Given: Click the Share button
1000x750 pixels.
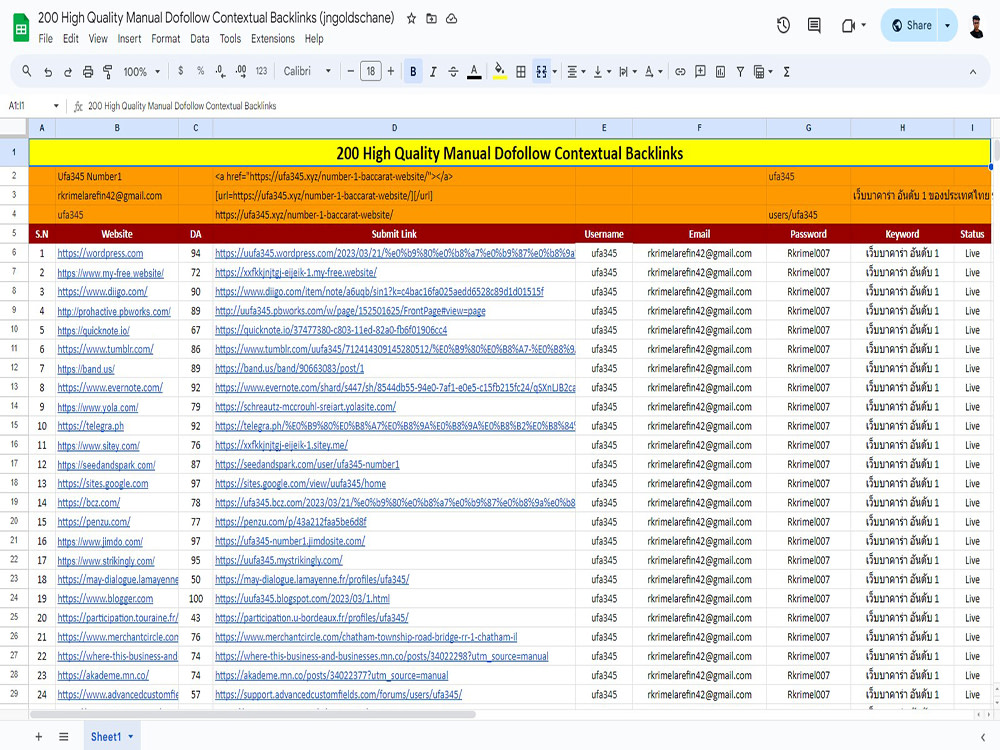Looking at the screenshot, I should 910,26.
